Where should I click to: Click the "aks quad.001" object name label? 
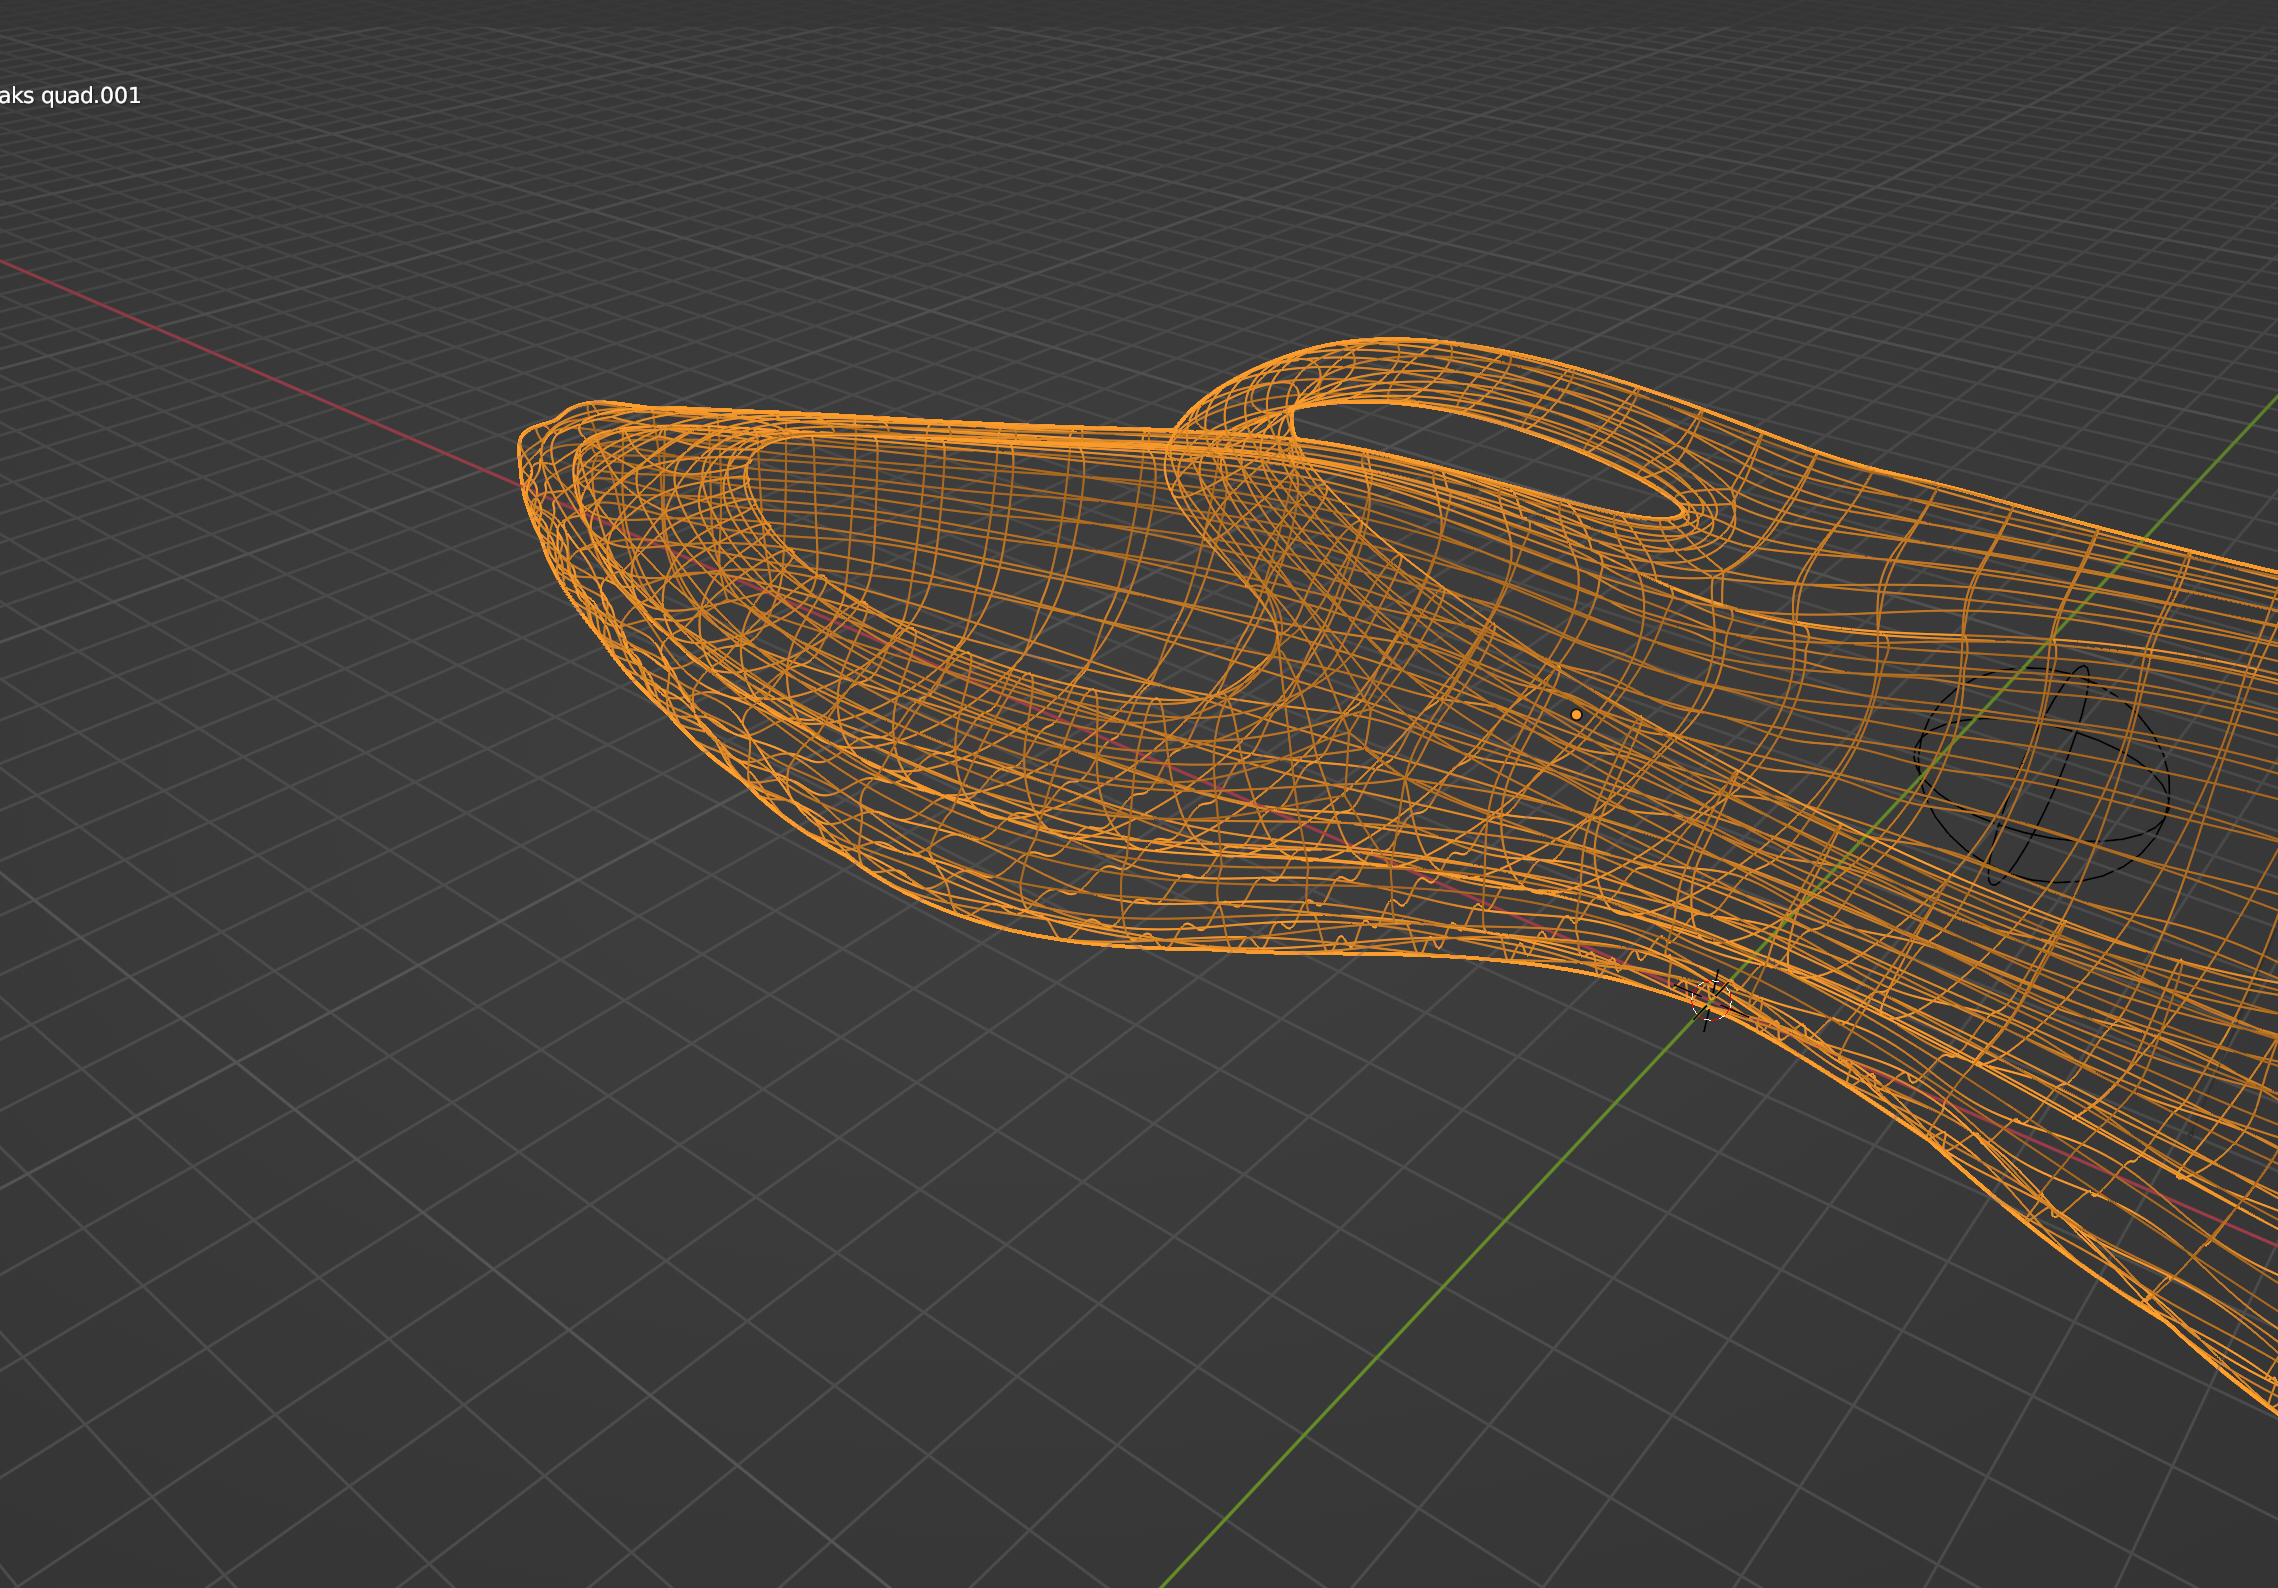coord(70,96)
